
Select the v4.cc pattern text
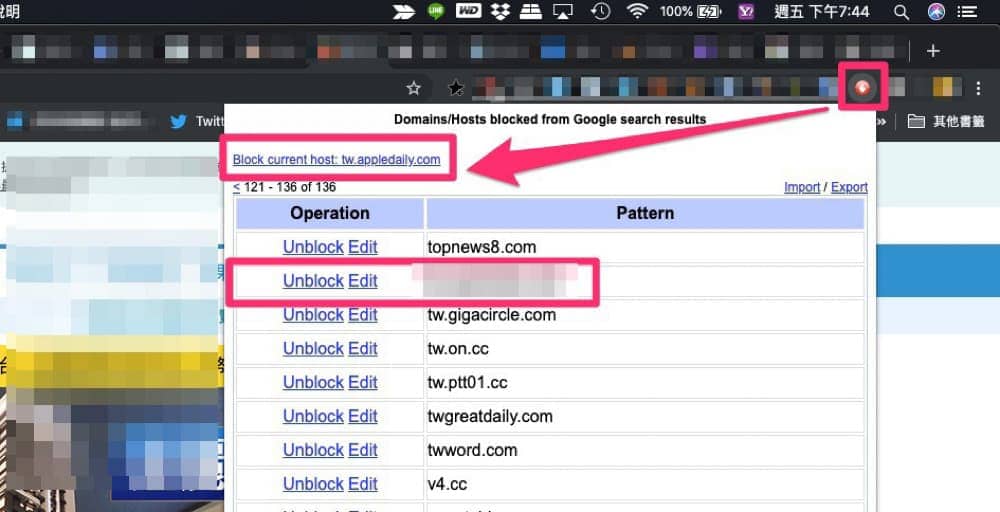coord(447,483)
